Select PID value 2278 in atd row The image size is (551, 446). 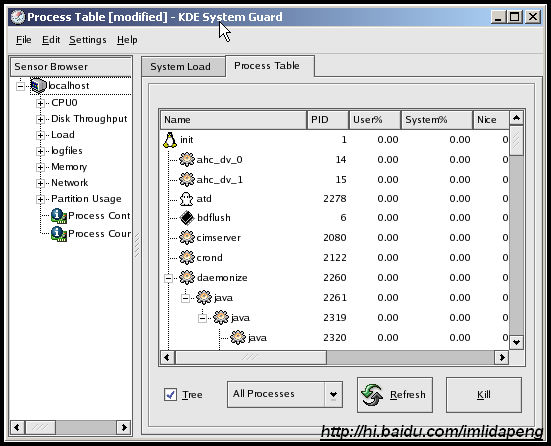[335, 199]
